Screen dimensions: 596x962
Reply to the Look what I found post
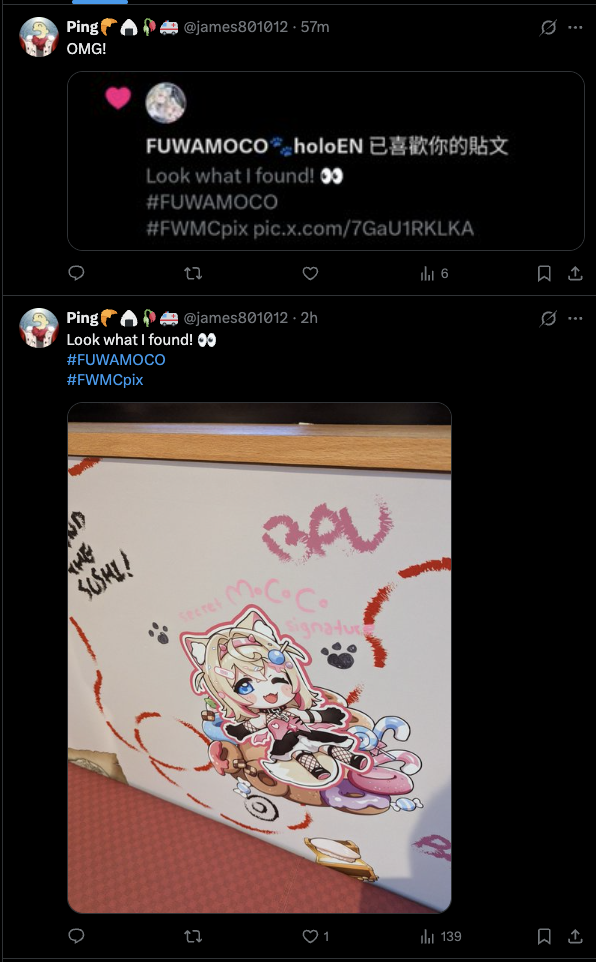coord(76,936)
